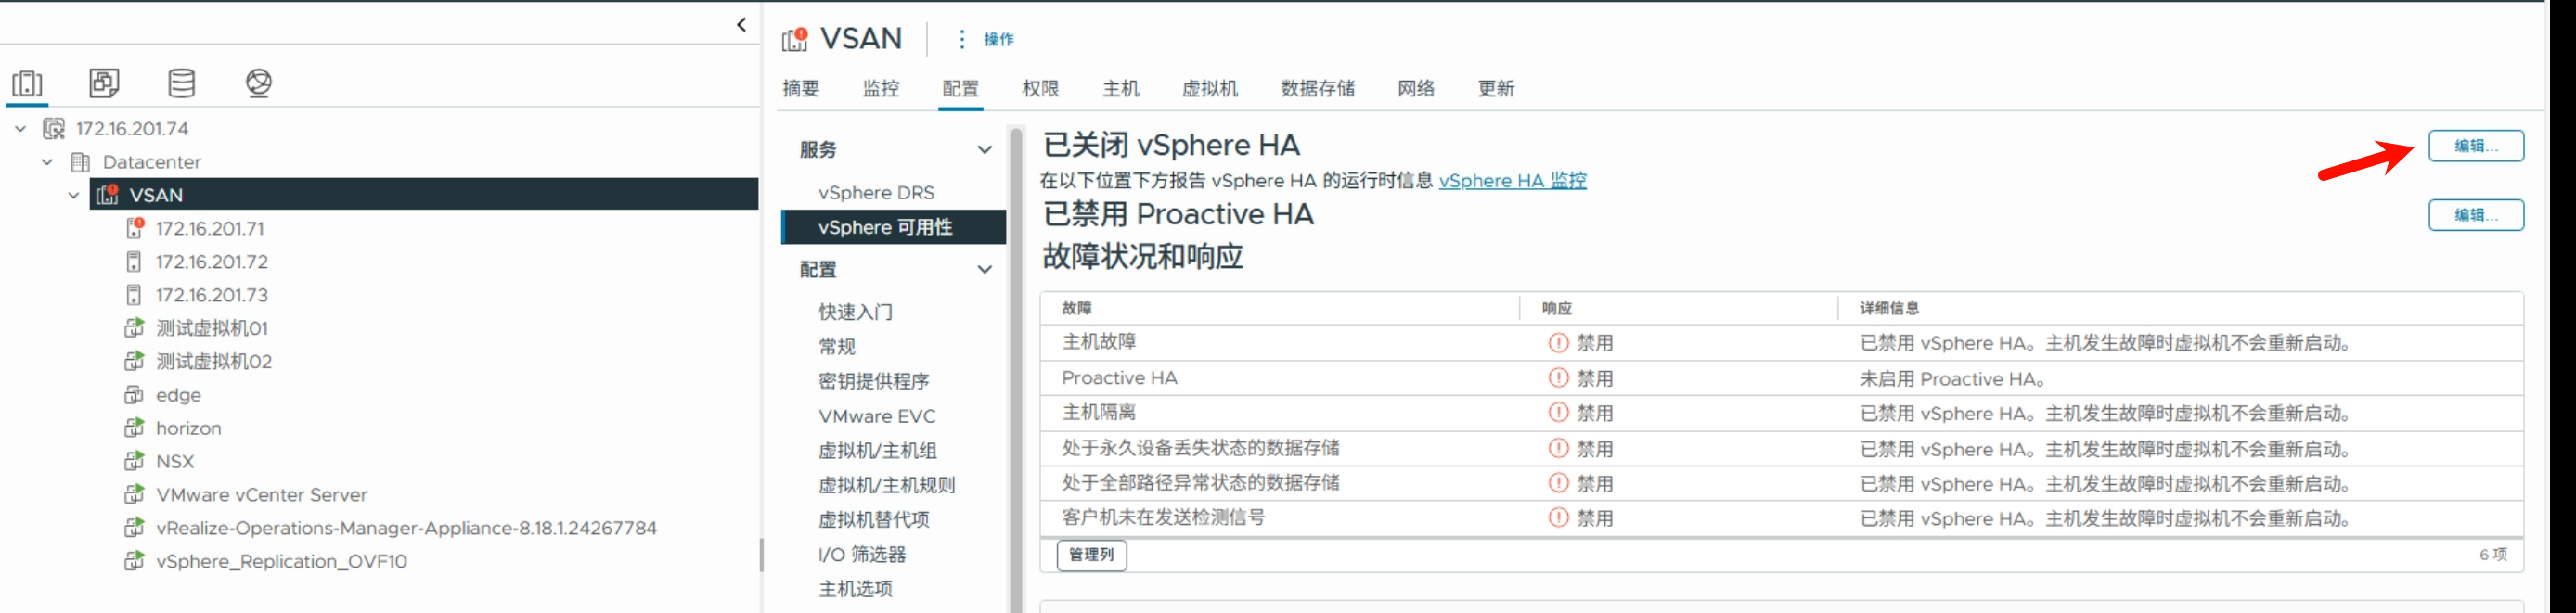Switch to the 权限 tab
The width and height of the screenshot is (2576, 613).
[1041, 89]
